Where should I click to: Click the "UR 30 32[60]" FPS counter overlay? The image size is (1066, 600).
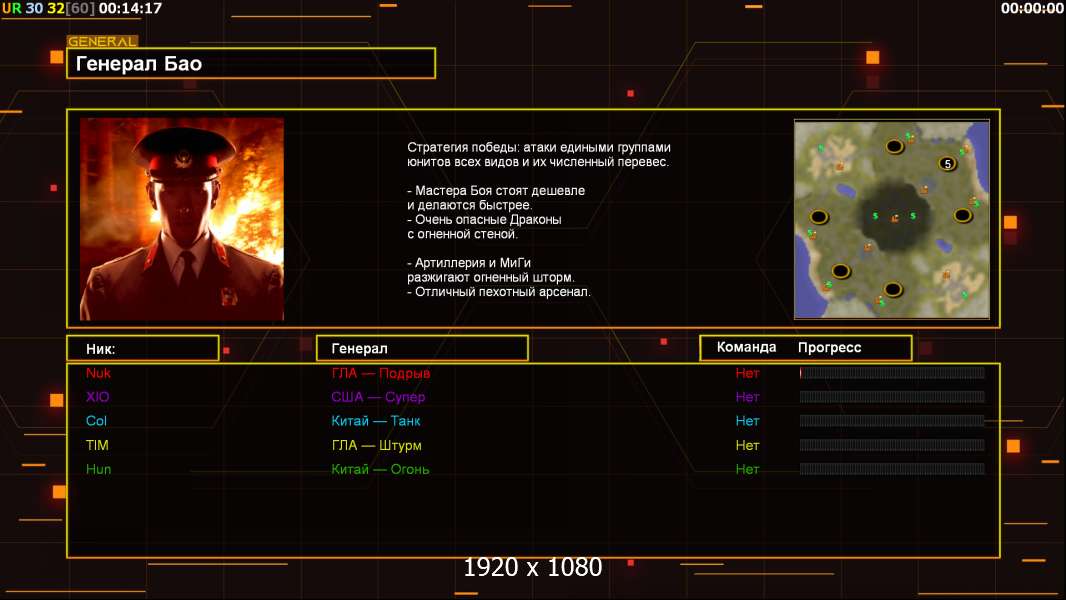click(x=48, y=8)
